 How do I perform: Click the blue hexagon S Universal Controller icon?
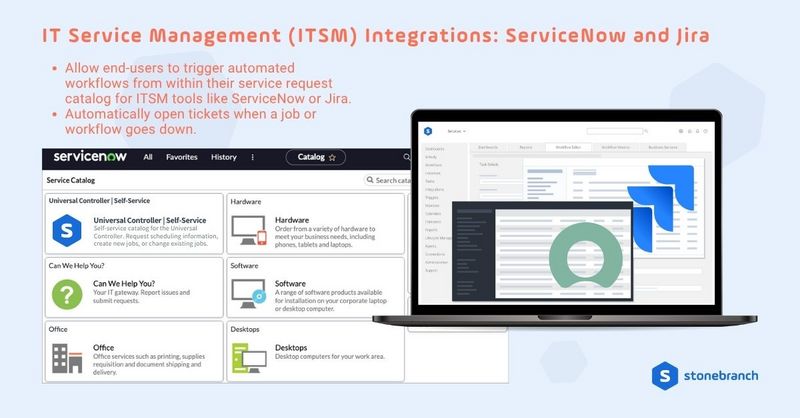point(67,231)
